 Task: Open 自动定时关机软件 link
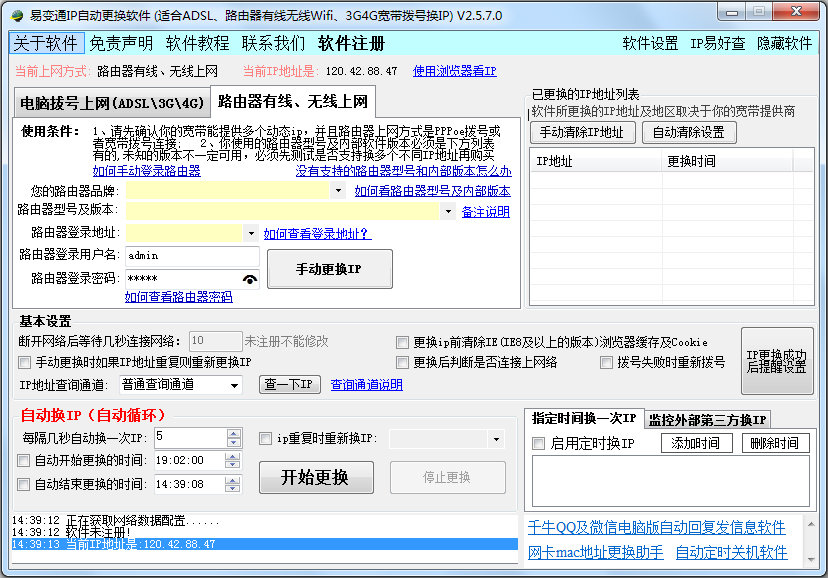(731, 553)
